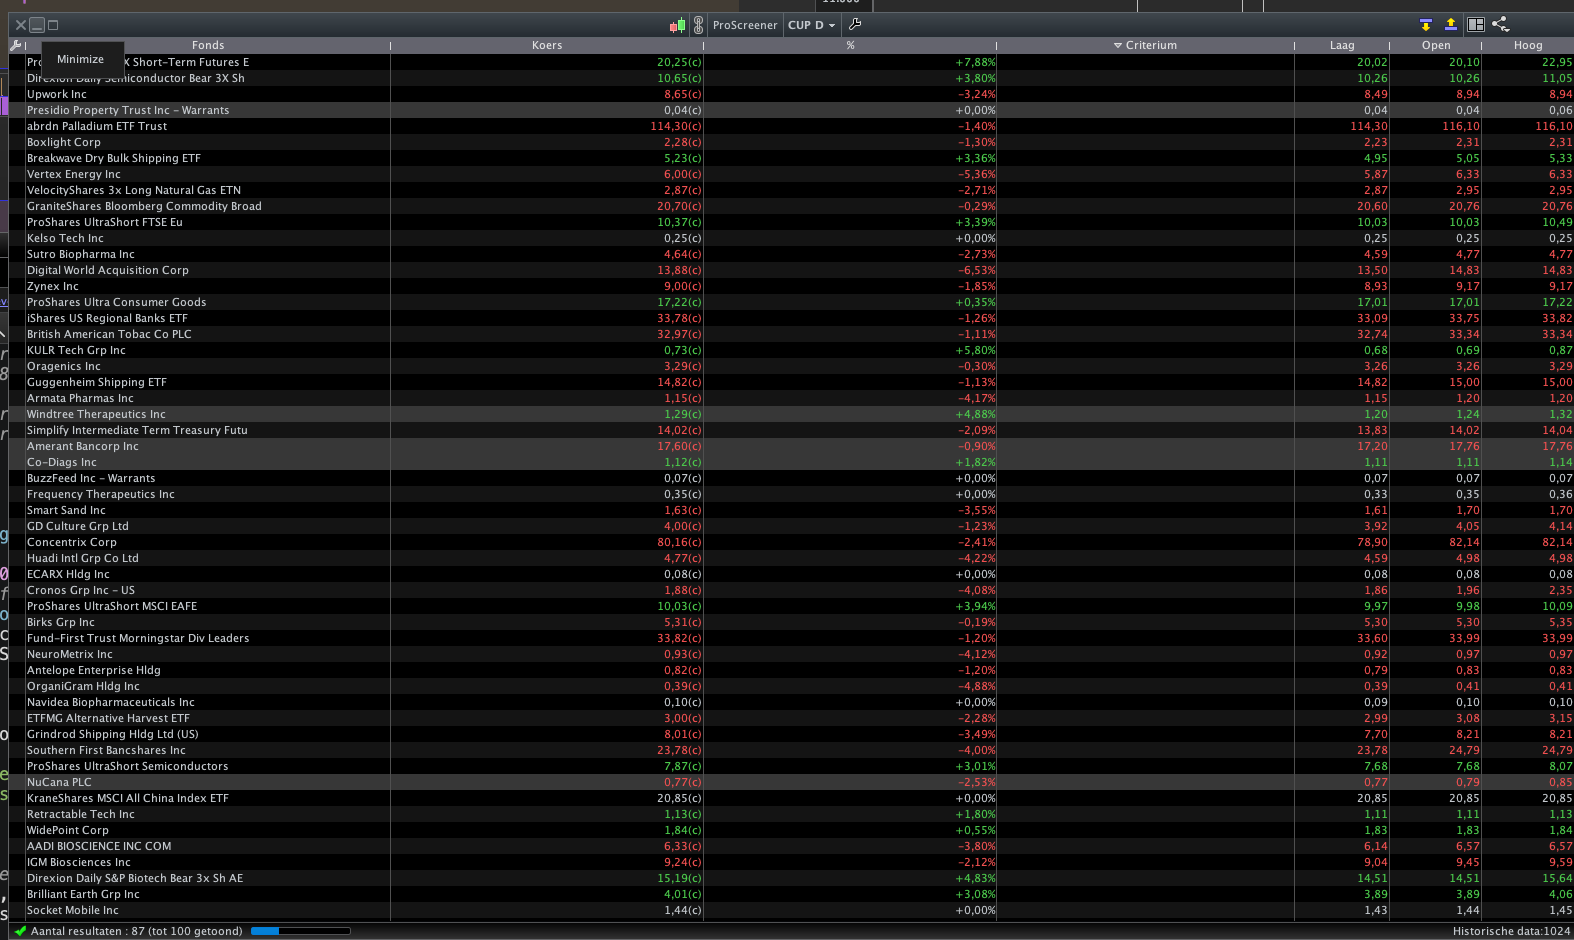
Task: Select Presidio Property Trust Inc - Warrants row
Action: 792,110
